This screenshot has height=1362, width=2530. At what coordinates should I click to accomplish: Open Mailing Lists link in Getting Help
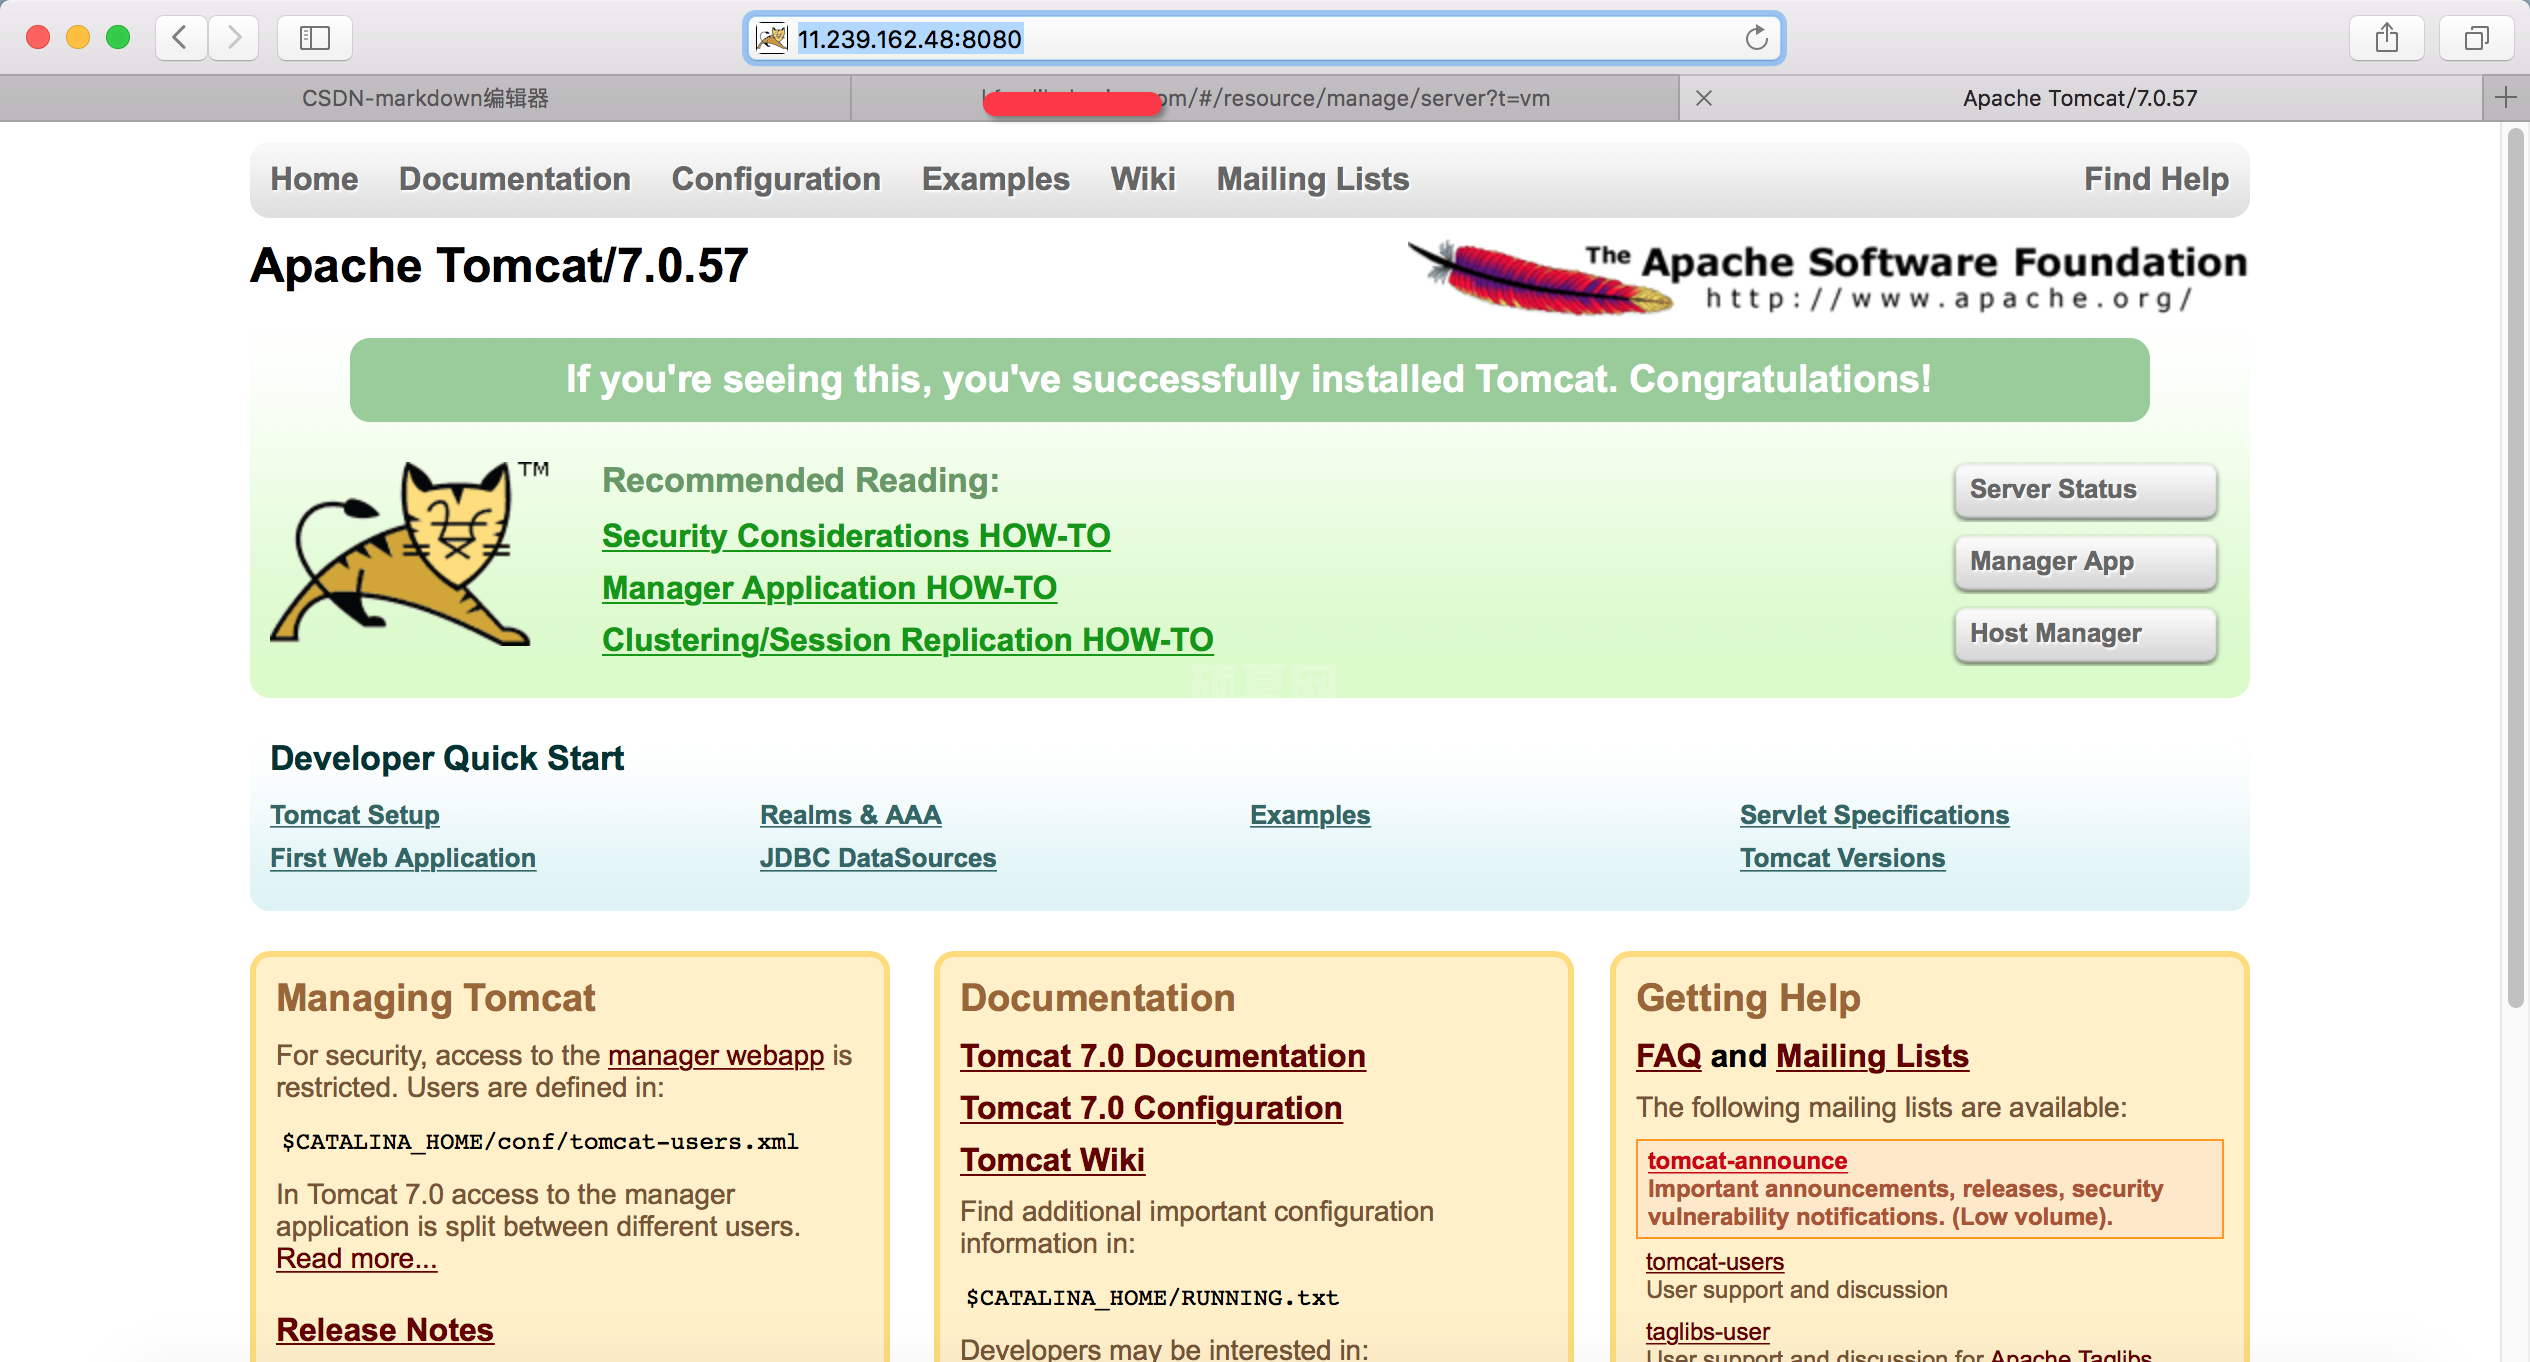pyautogui.click(x=1872, y=1056)
